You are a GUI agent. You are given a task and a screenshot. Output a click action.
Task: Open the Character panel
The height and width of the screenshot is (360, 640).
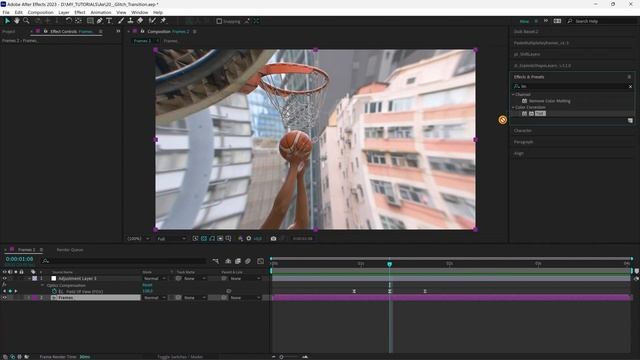pos(522,131)
